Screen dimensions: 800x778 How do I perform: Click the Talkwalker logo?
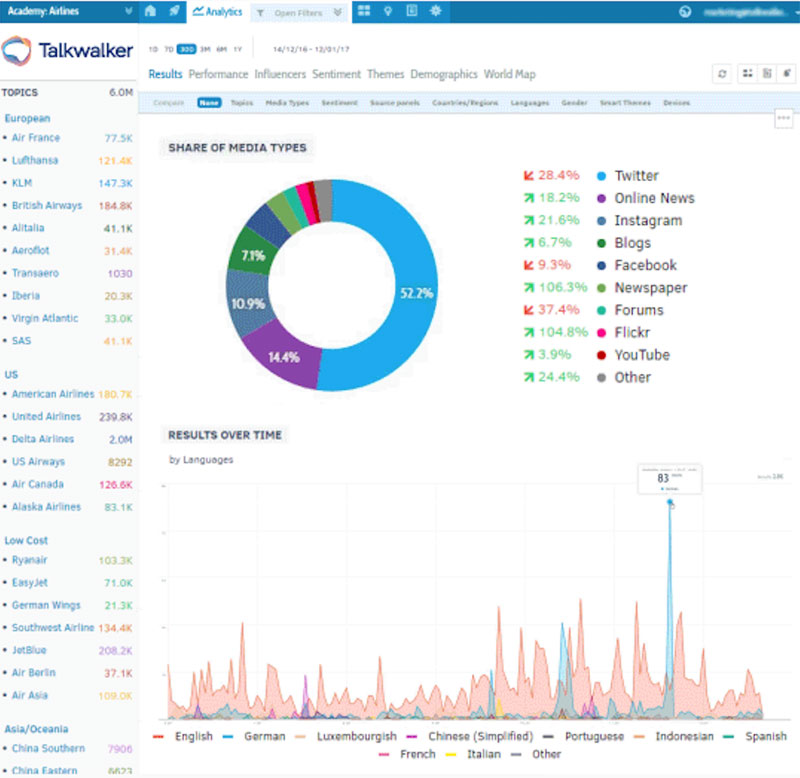[x=67, y=51]
